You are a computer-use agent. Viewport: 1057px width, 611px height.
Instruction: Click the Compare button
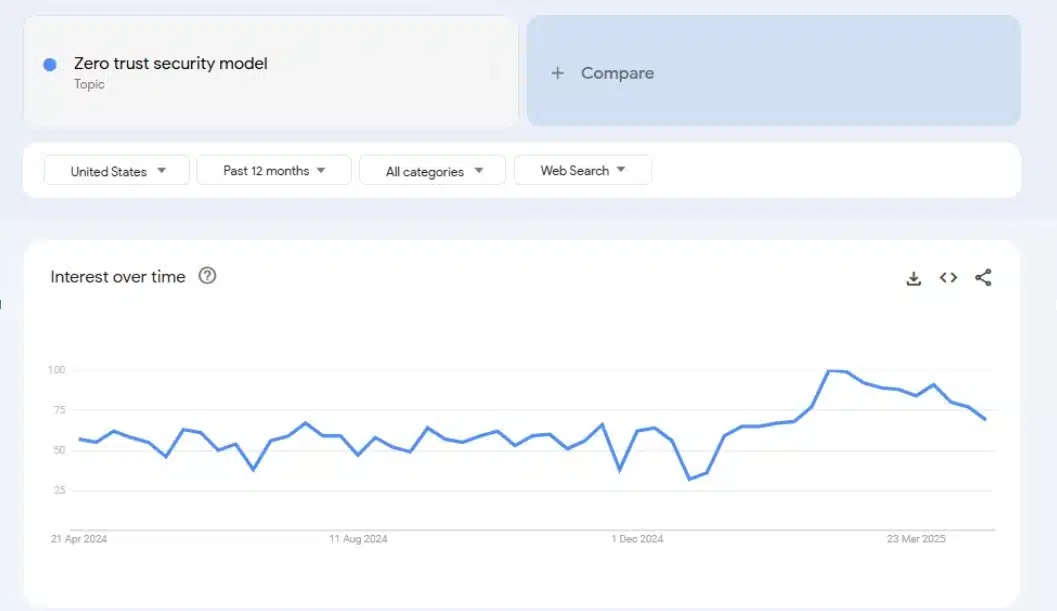click(x=773, y=71)
